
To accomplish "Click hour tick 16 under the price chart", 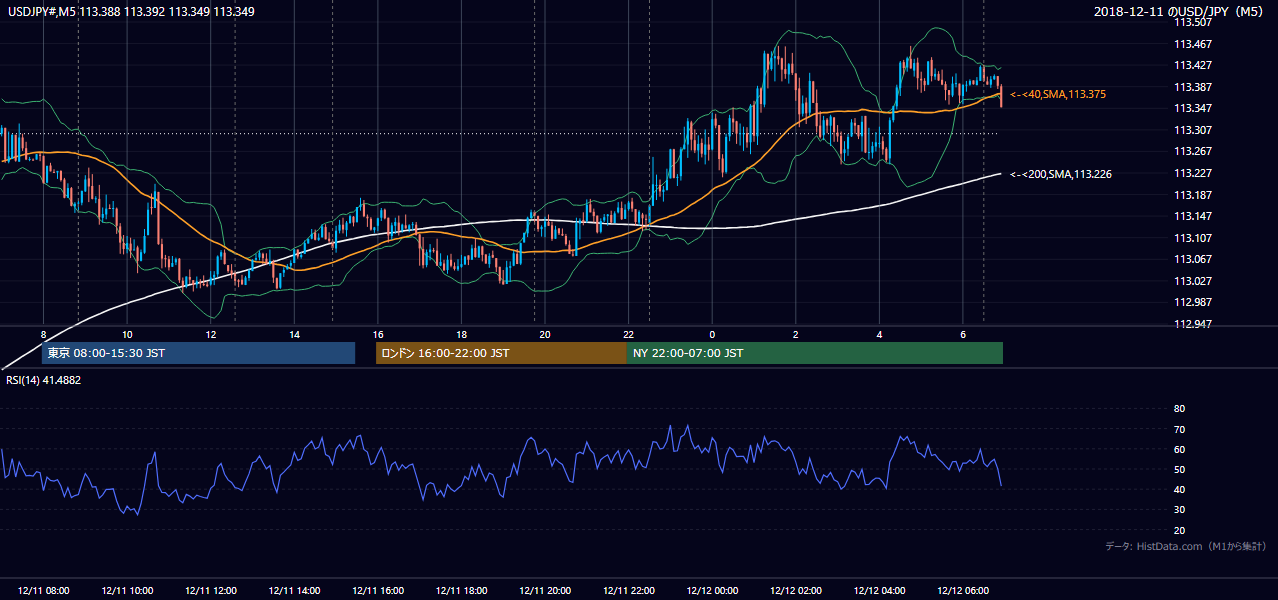I will point(378,334).
